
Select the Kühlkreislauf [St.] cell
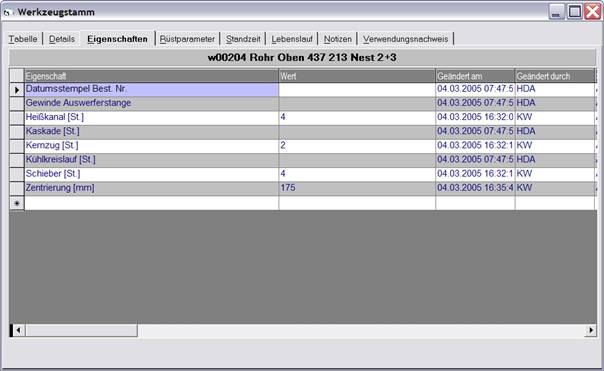click(151, 160)
